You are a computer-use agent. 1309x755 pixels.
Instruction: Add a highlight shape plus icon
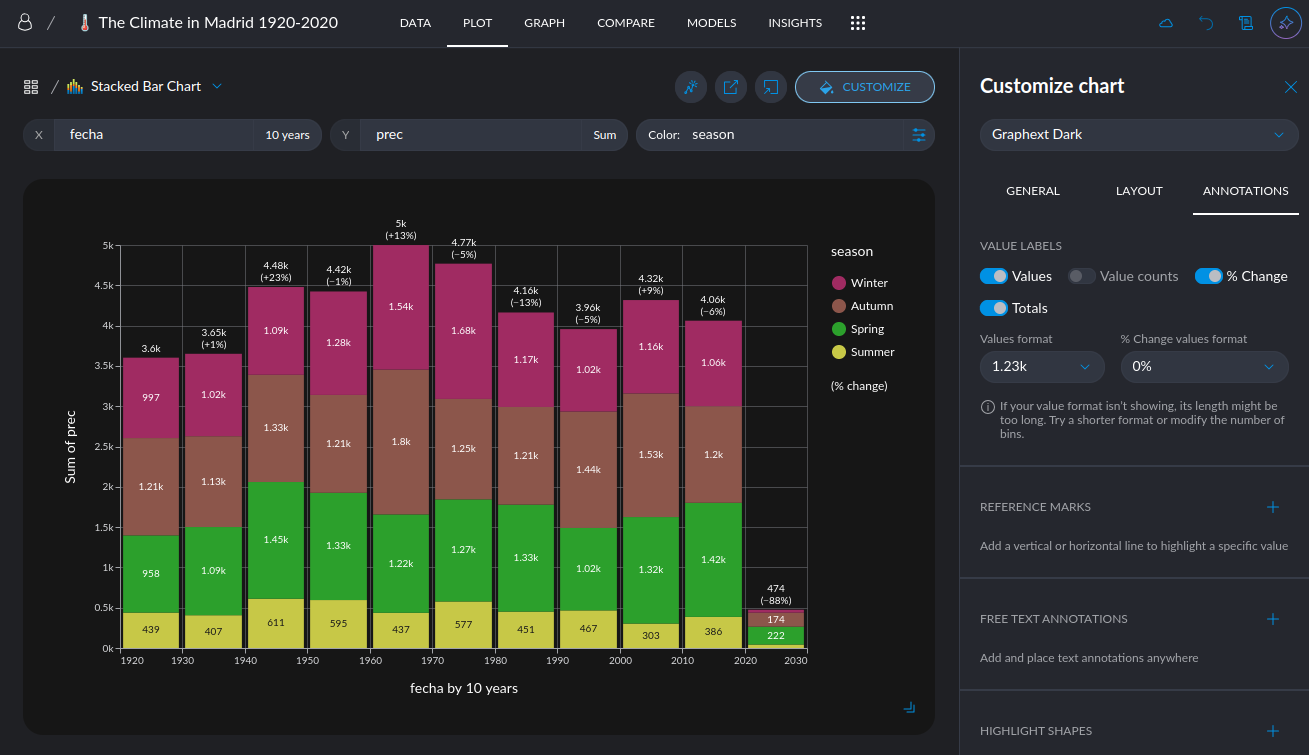click(x=1273, y=731)
